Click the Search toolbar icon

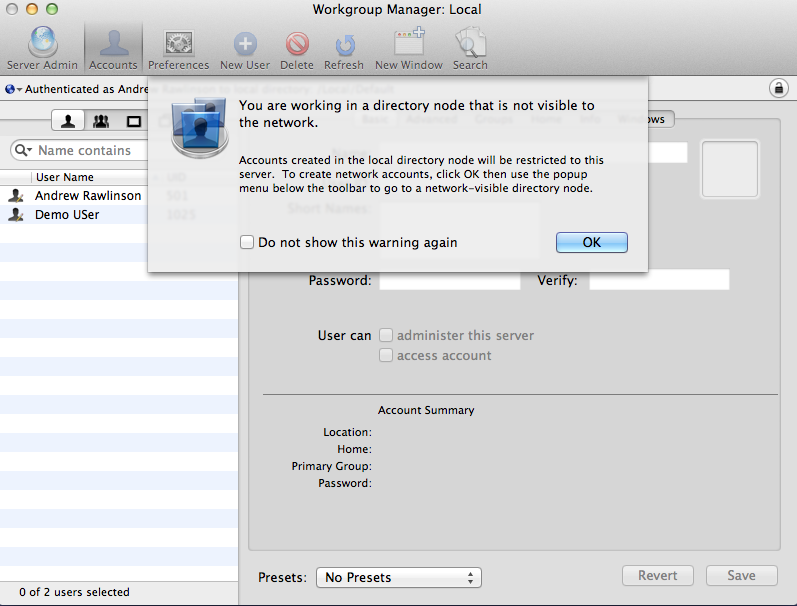(470, 49)
